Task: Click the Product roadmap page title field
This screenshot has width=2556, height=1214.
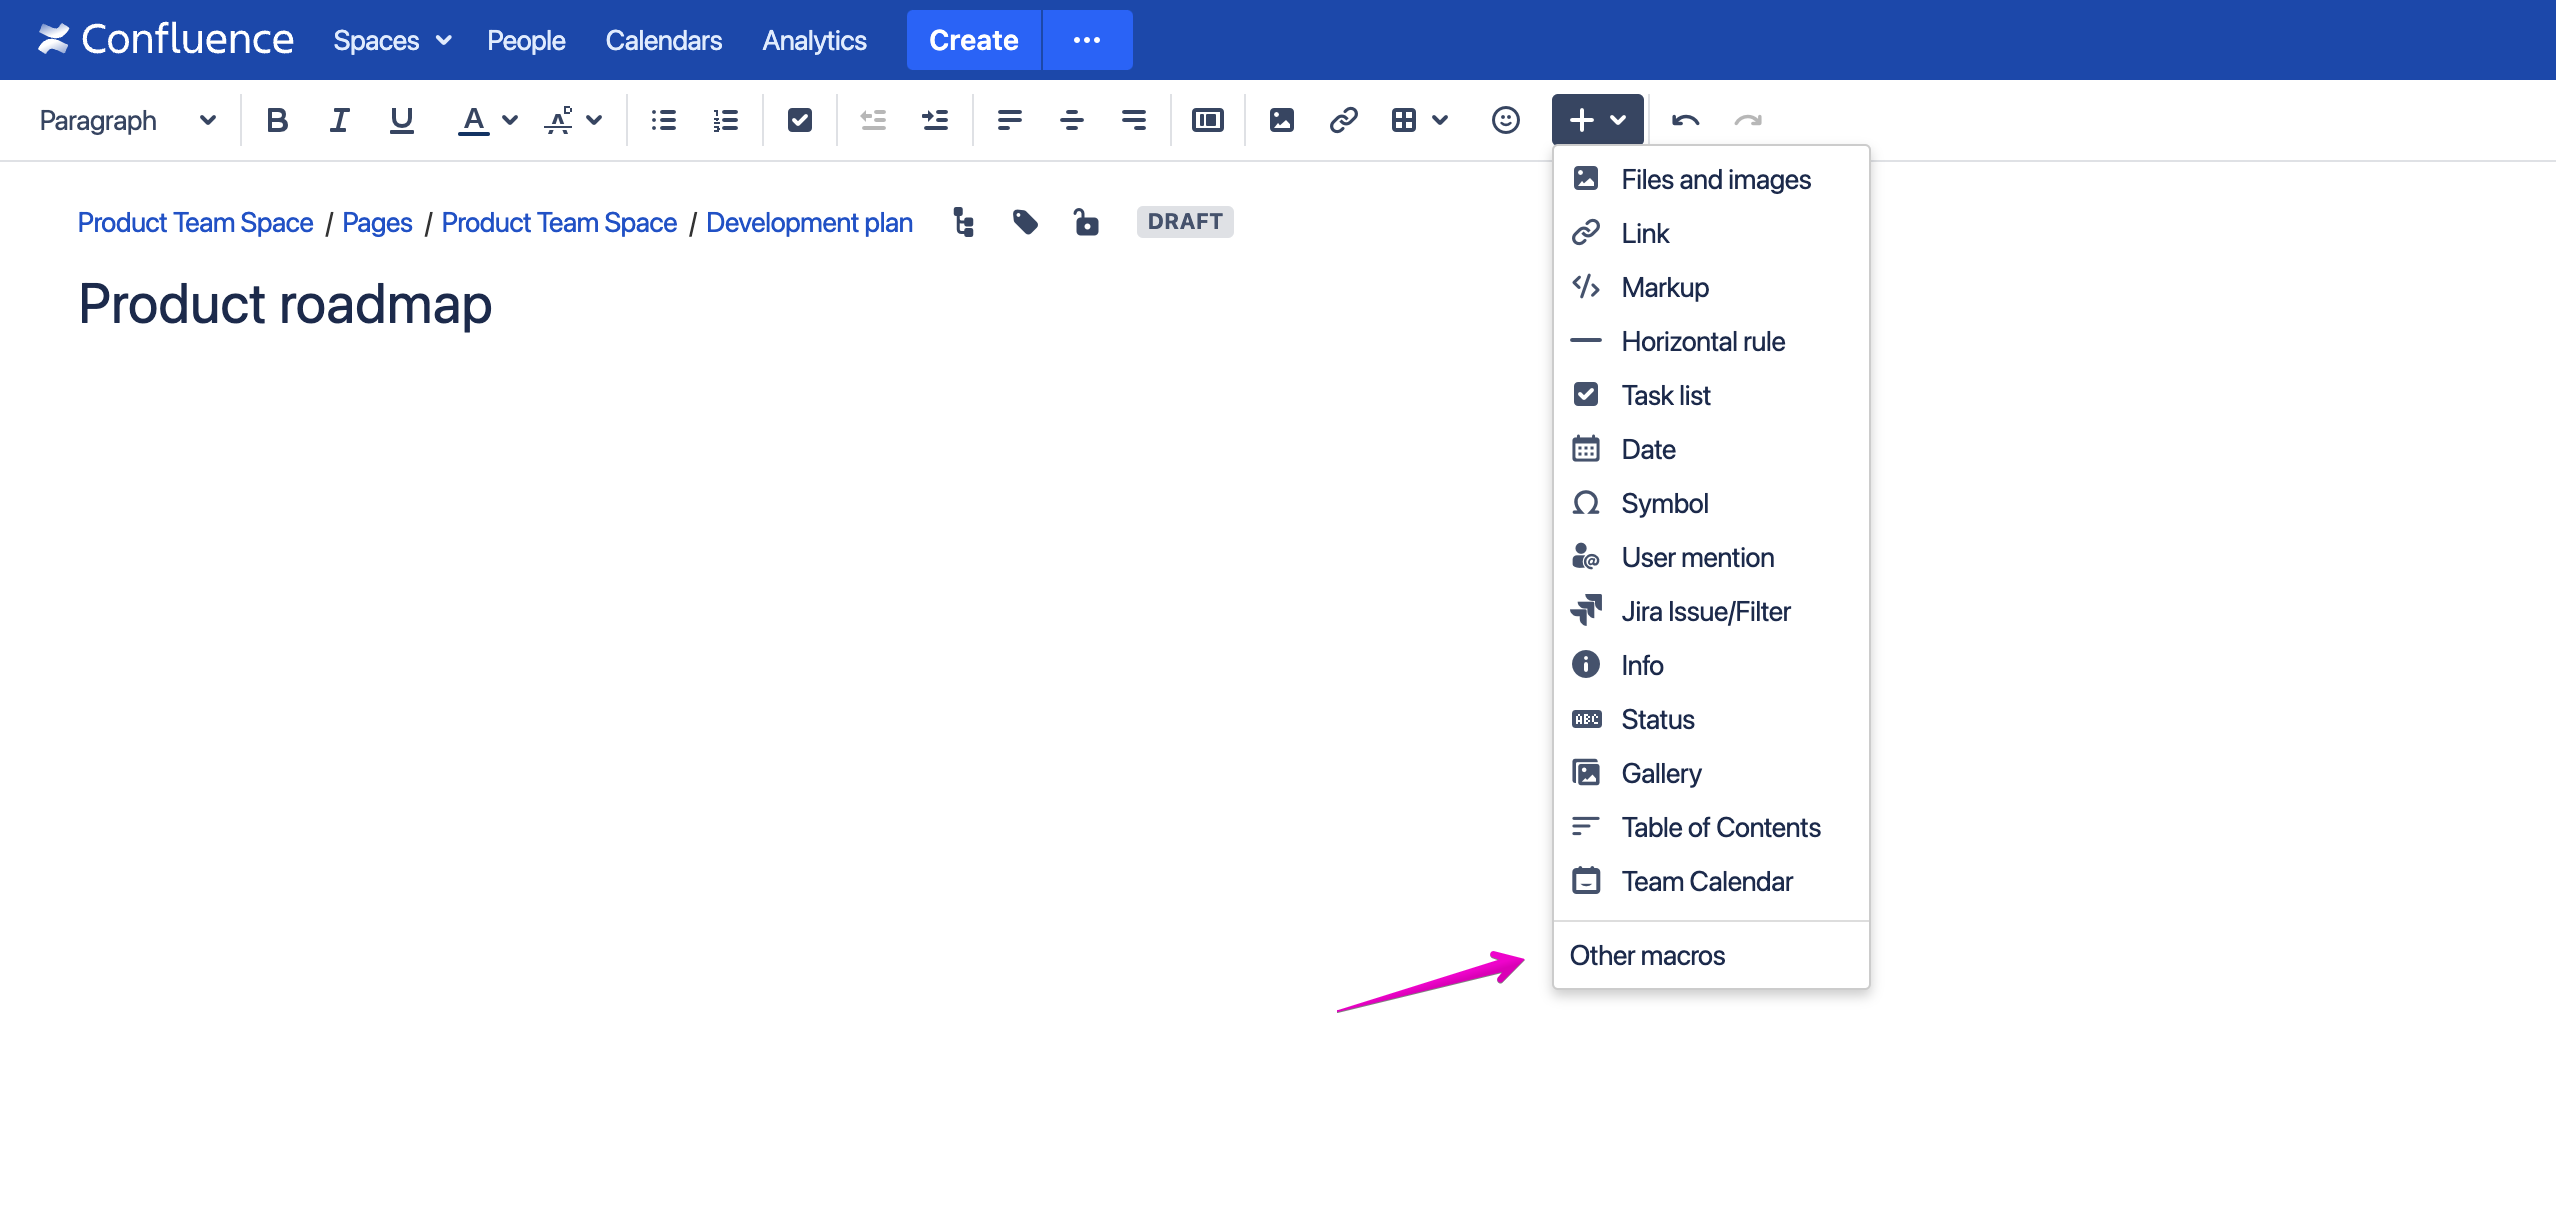Action: [x=285, y=304]
